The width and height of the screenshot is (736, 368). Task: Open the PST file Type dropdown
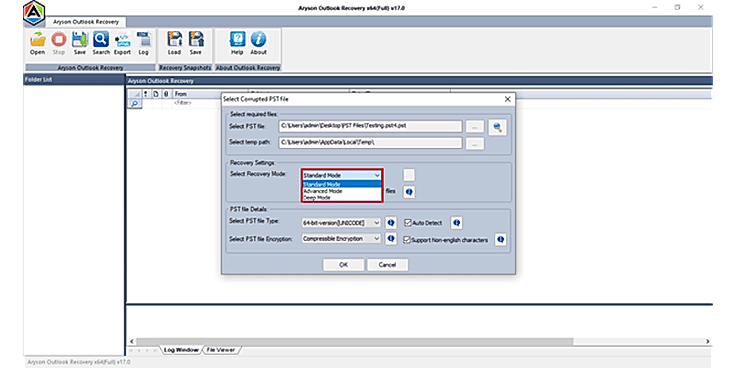point(341,223)
